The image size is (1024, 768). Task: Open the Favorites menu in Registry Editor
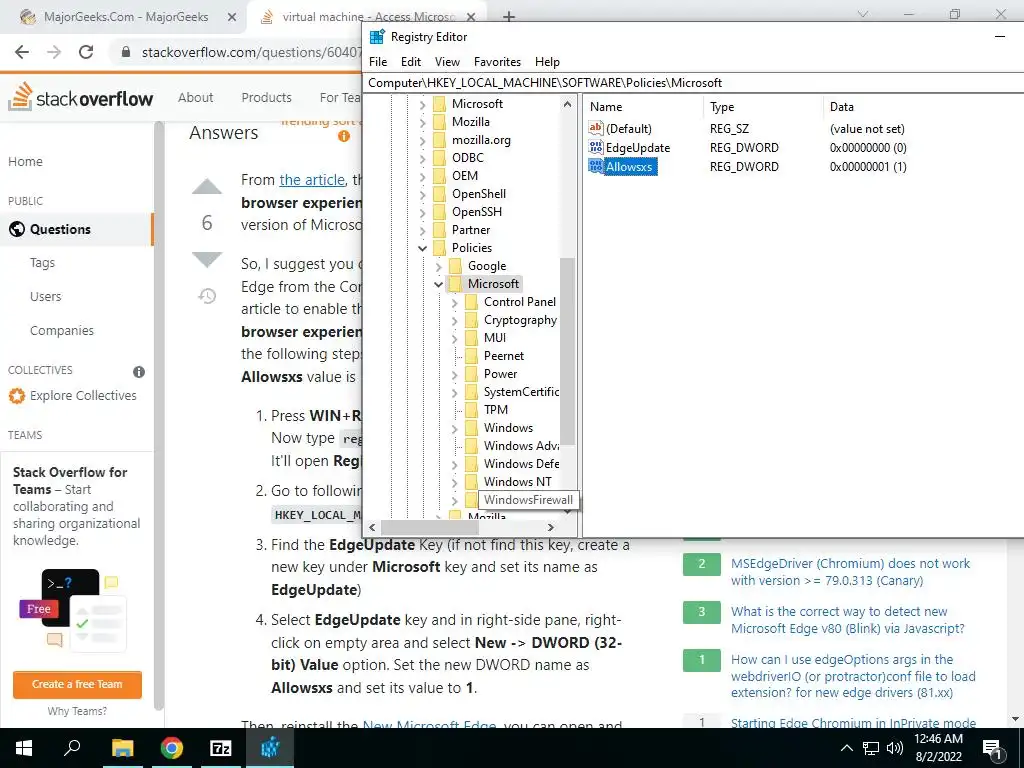coord(498,61)
